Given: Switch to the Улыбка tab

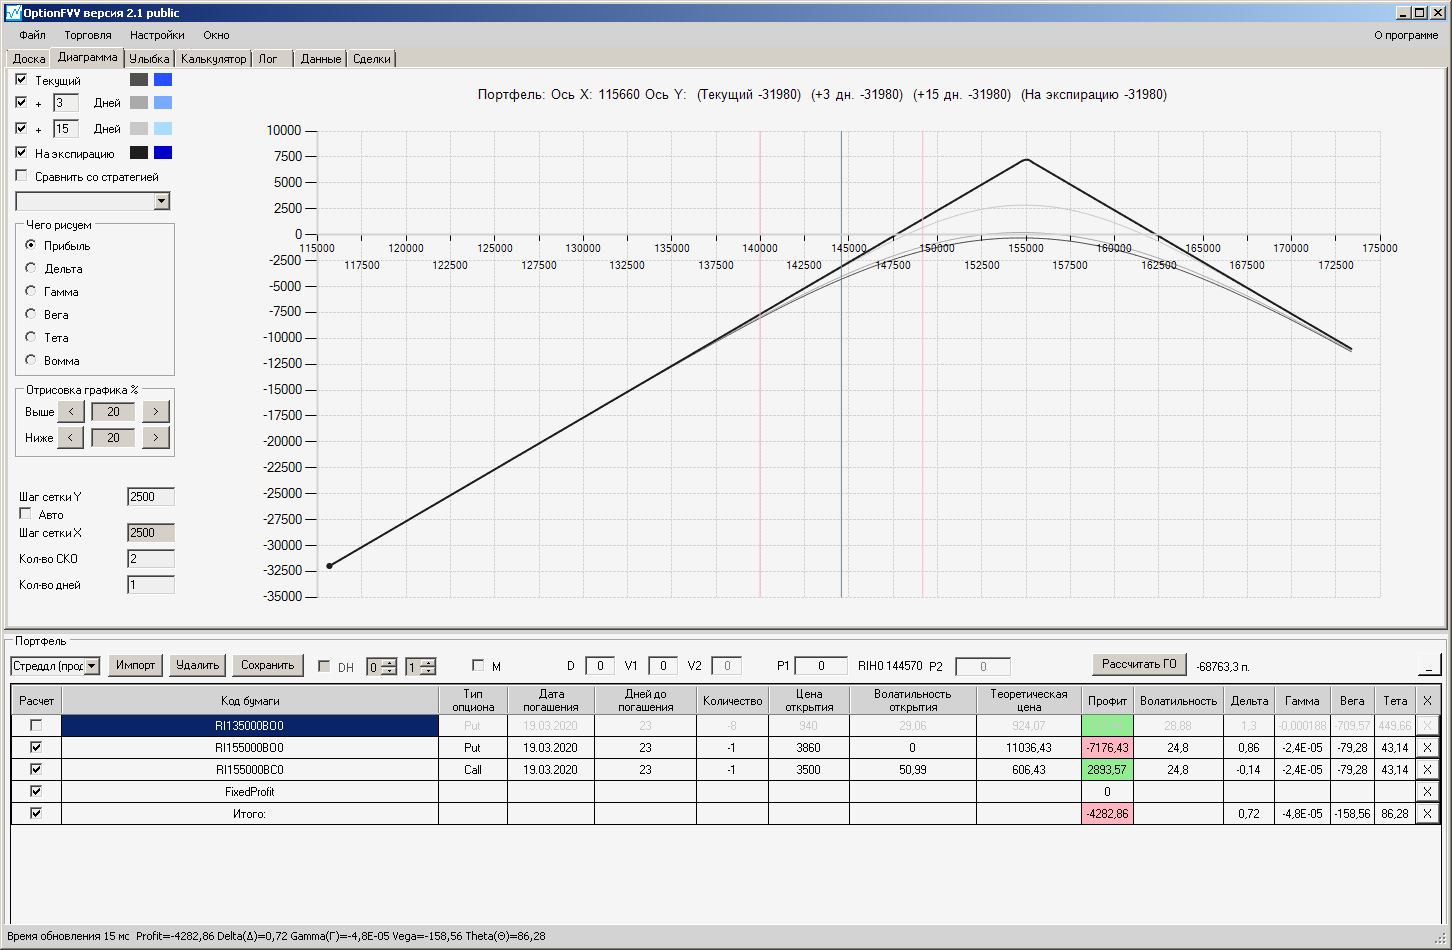Looking at the screenshot, I should [149, 59].
